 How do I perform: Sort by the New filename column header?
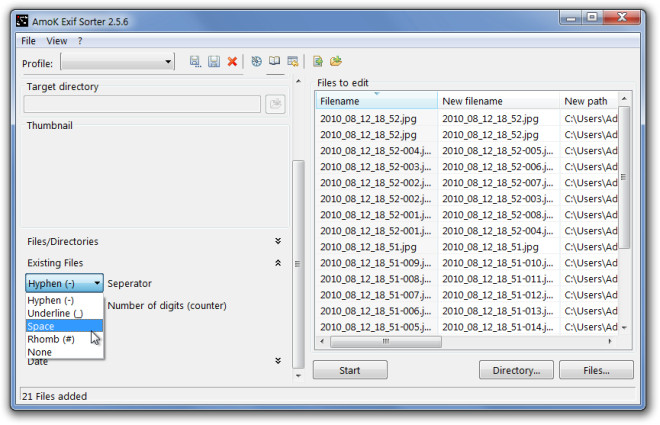click(499, 101)
